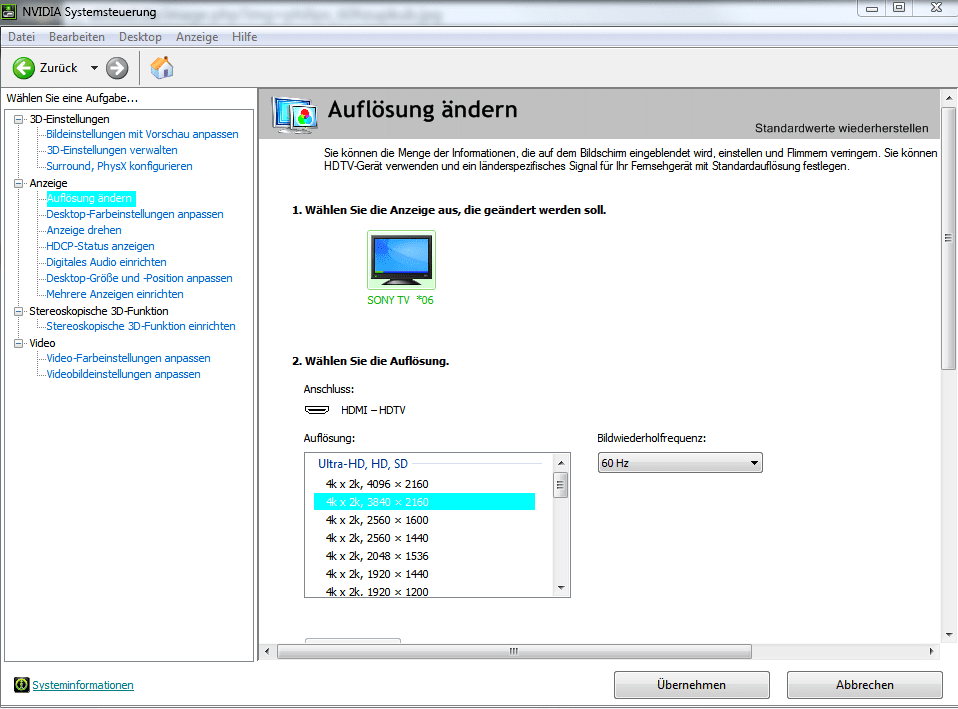Viewport: 958px width, 709px height.
Task: Open Desktop-Größe und -Position anpassen
Action: [x=139, y=277]
